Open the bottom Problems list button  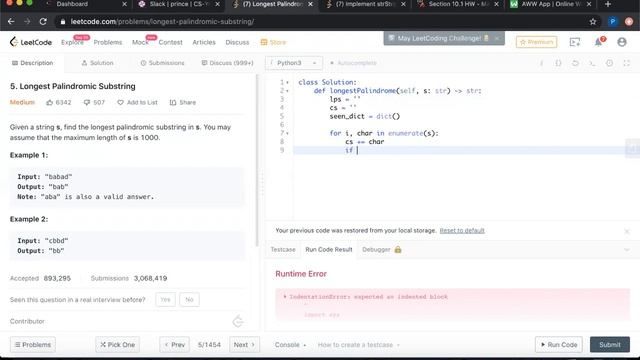pyautogui.click(x=33, y=345)
